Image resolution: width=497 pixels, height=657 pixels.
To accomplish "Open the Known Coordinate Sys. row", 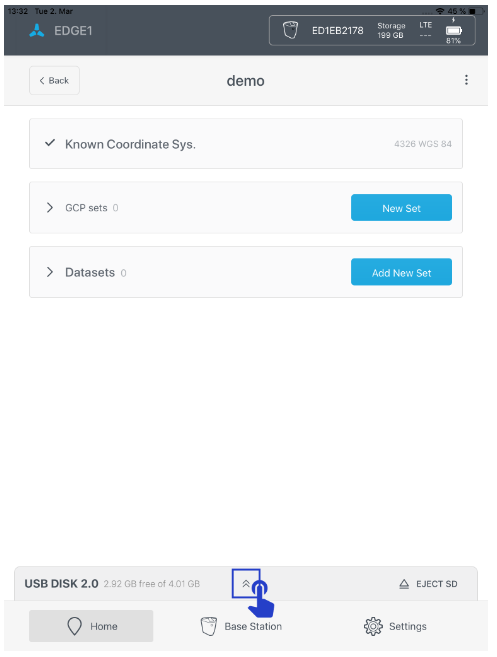I will pos(246,144).
